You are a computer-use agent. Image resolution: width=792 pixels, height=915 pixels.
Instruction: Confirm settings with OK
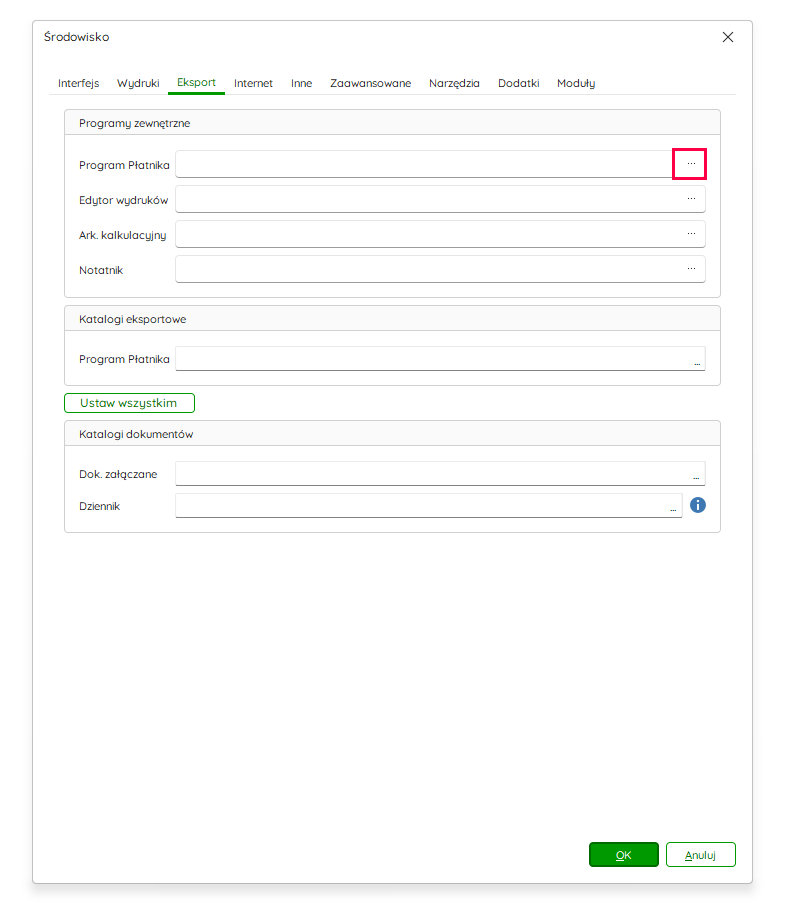[x=623, y=855]
